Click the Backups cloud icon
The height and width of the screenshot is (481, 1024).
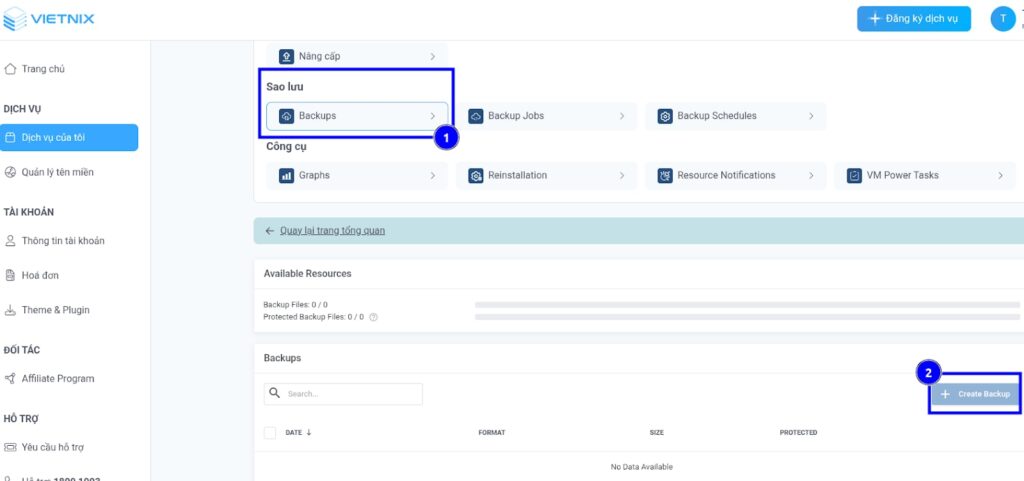coord(286,116)
